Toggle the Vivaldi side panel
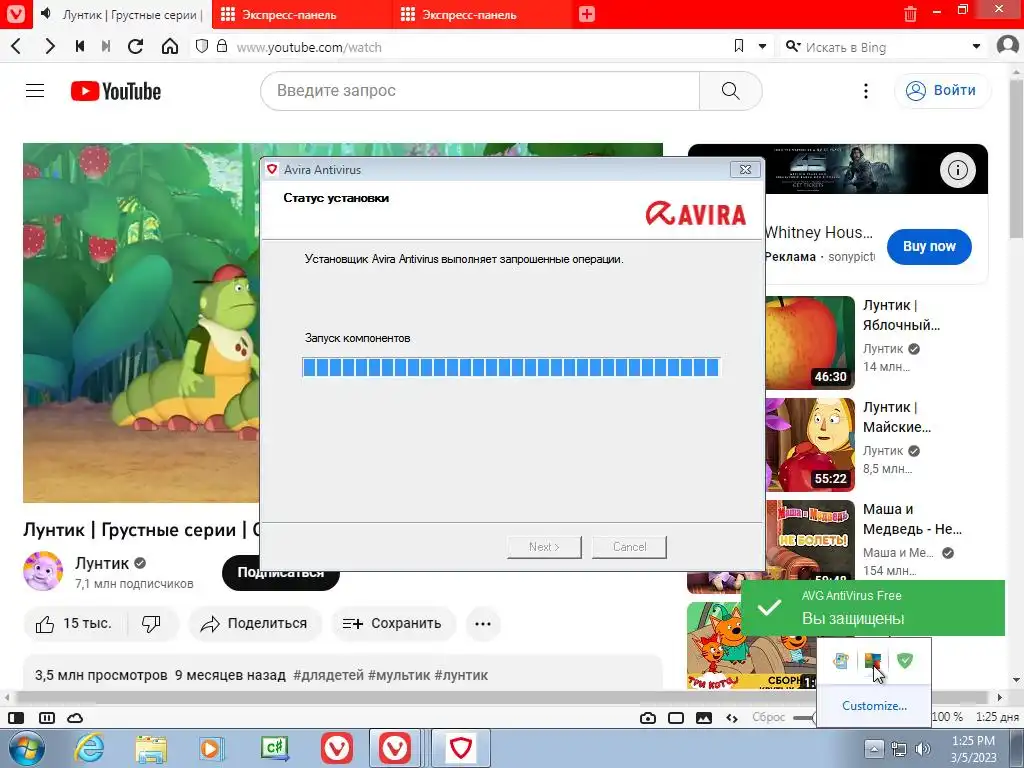This screenshot has height=768, width=1024. click(16, 718)
